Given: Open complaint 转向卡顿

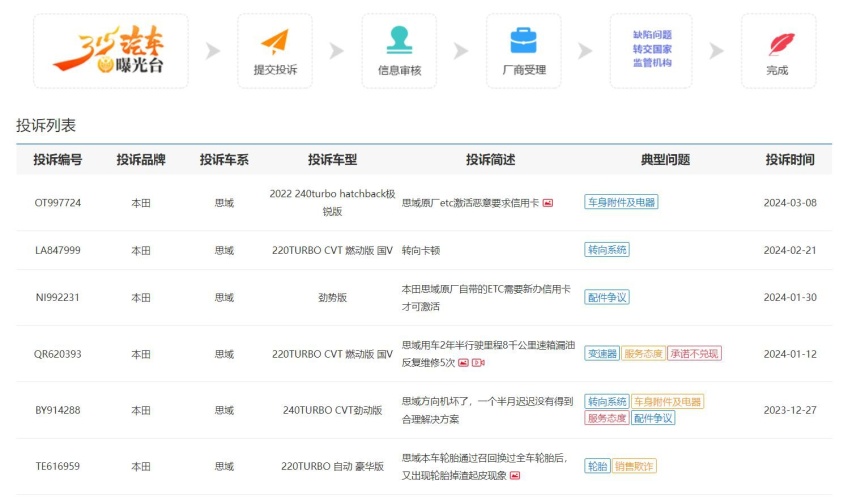Looking at the screenshot, I should (x=421, y=250).
